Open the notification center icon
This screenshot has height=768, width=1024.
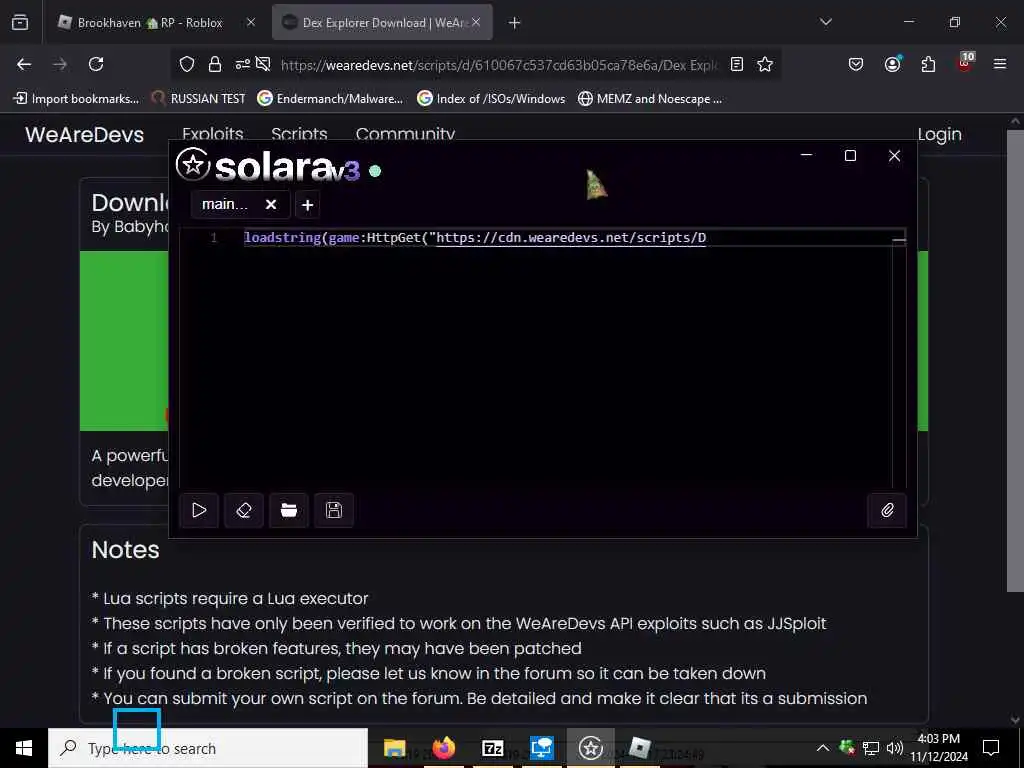pos(991,748)
